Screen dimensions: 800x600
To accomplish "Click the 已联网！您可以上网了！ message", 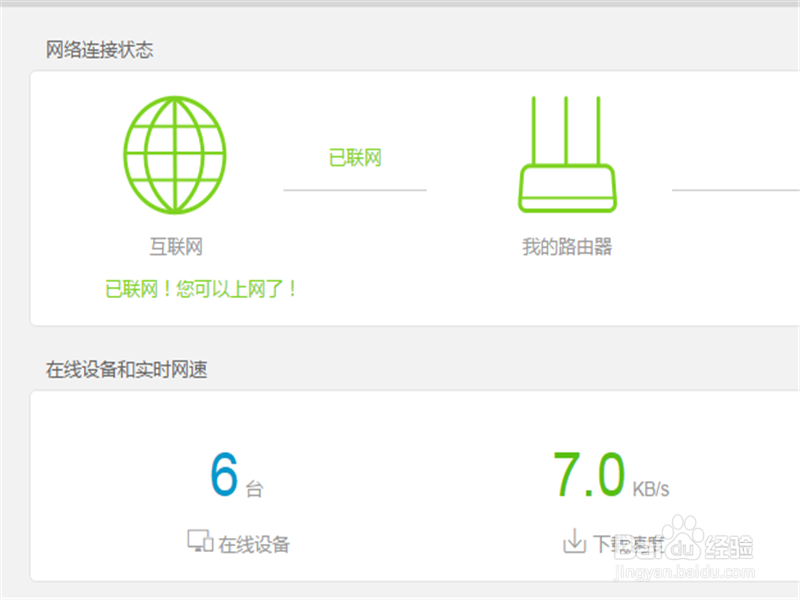I will point(201,289).
